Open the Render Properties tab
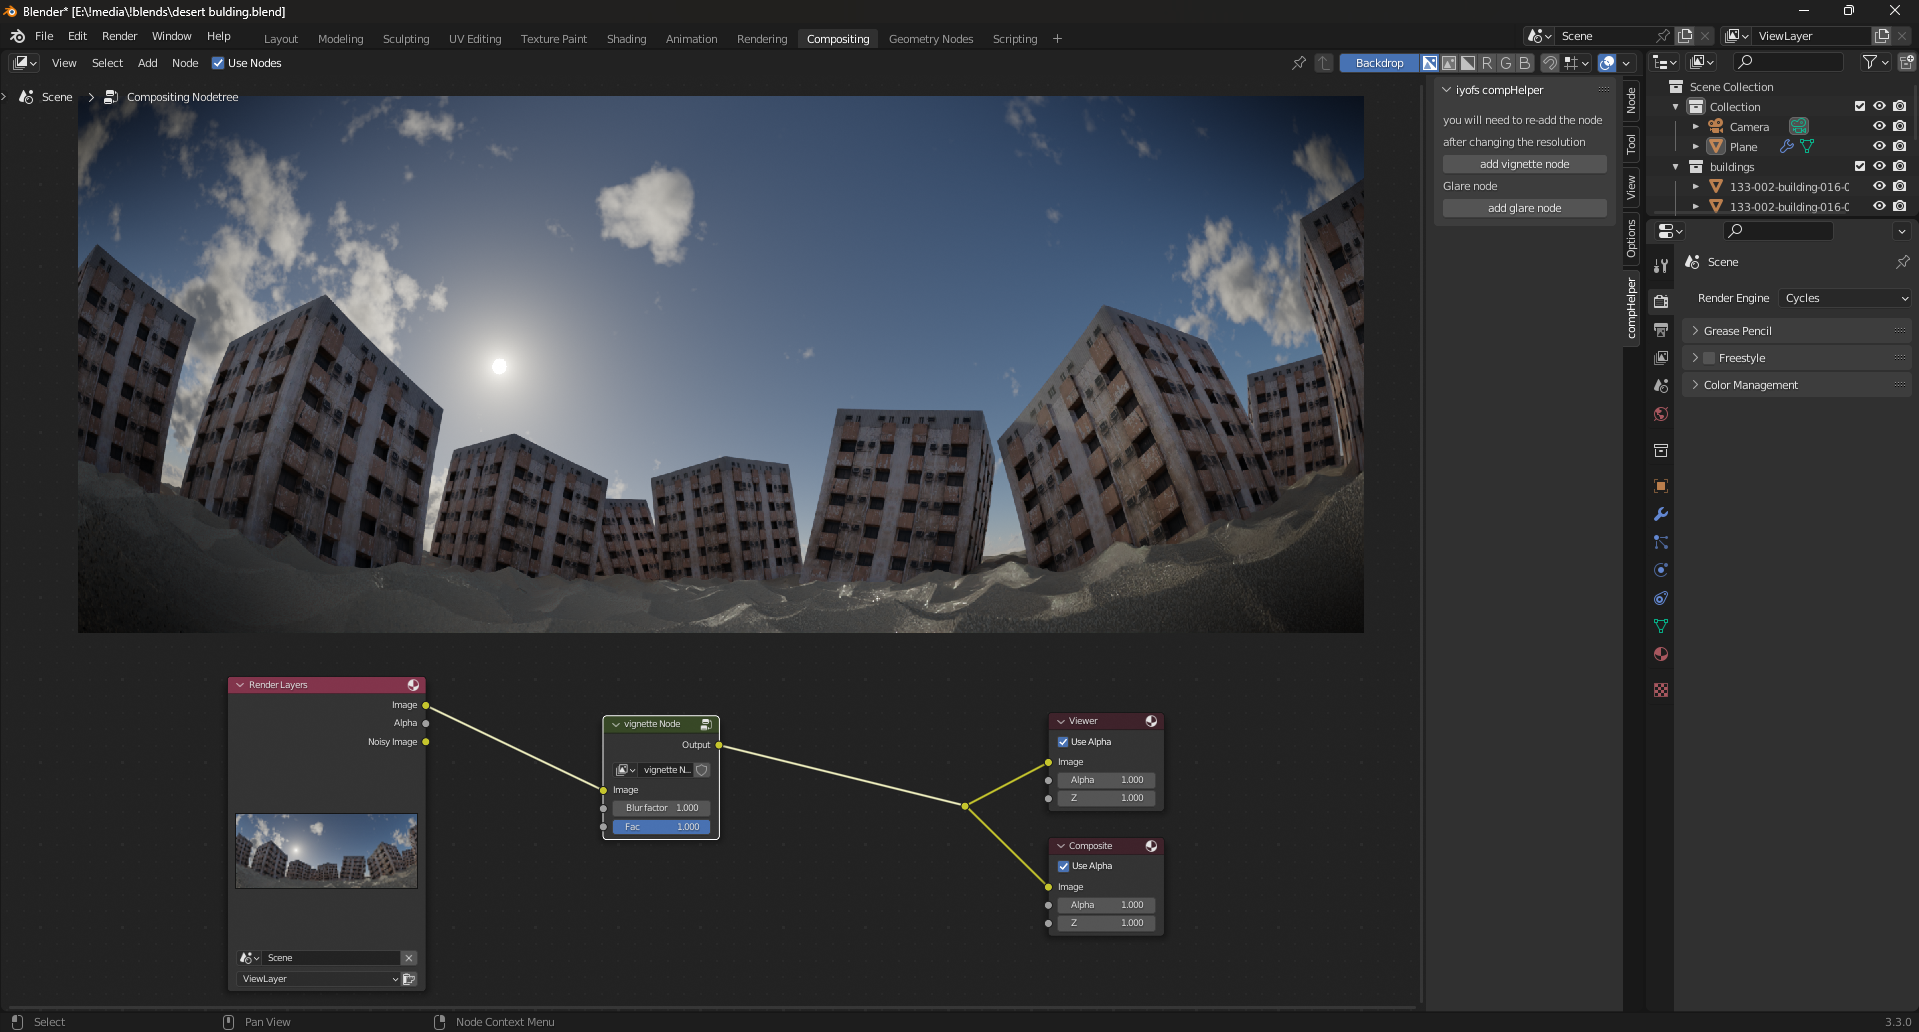1919x1032 pixels. (1660, 300)
